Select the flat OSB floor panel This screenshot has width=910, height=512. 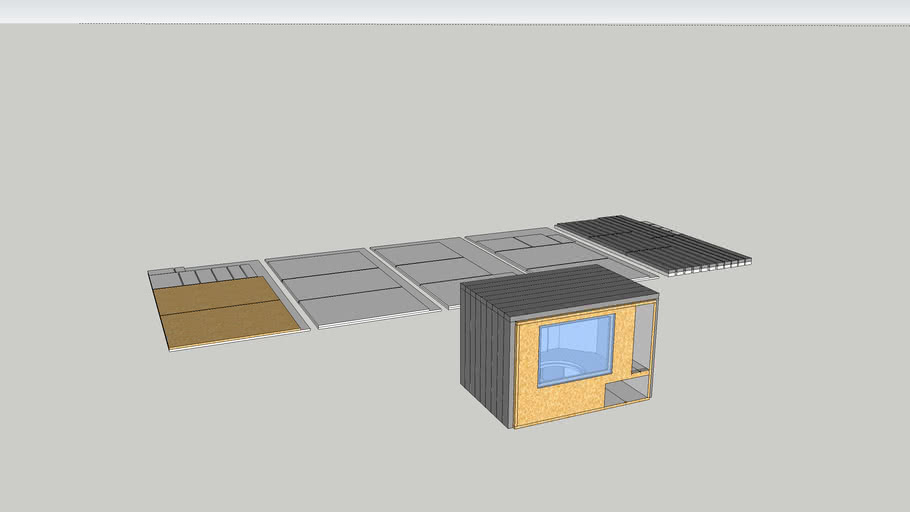tap(226, 312)
